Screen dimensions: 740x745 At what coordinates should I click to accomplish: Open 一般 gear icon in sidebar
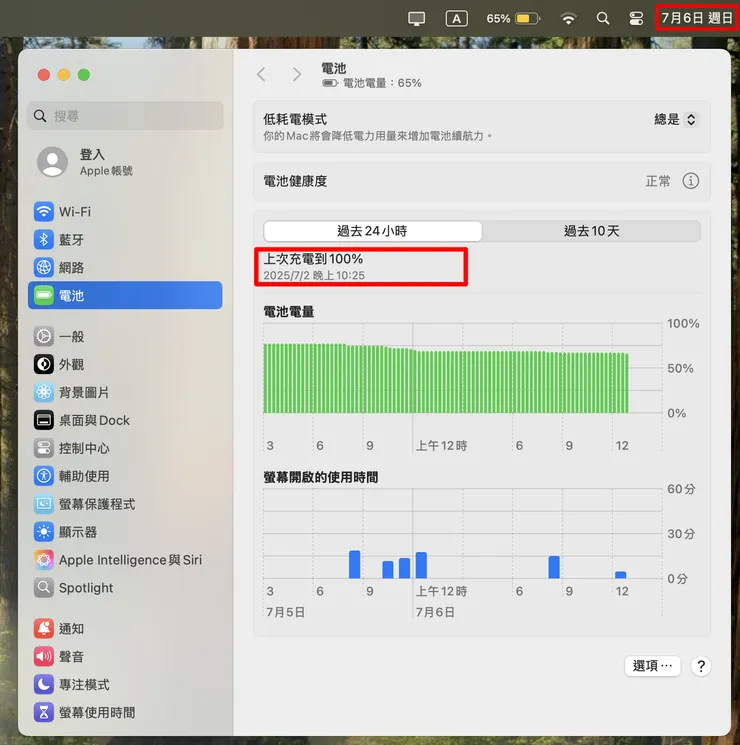click(44, 336)
